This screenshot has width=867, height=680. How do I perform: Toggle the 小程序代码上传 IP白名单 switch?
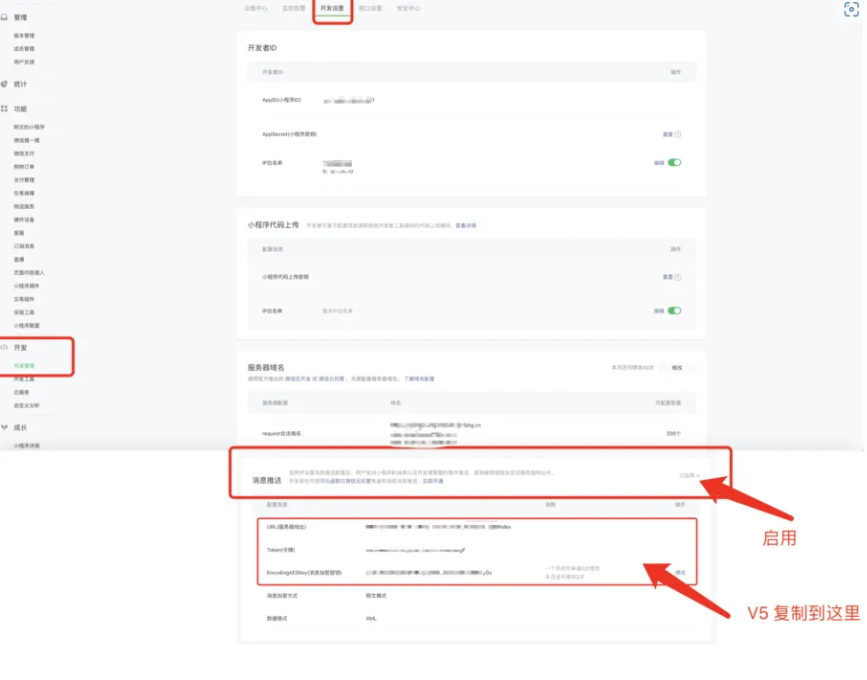pos(675,311)
